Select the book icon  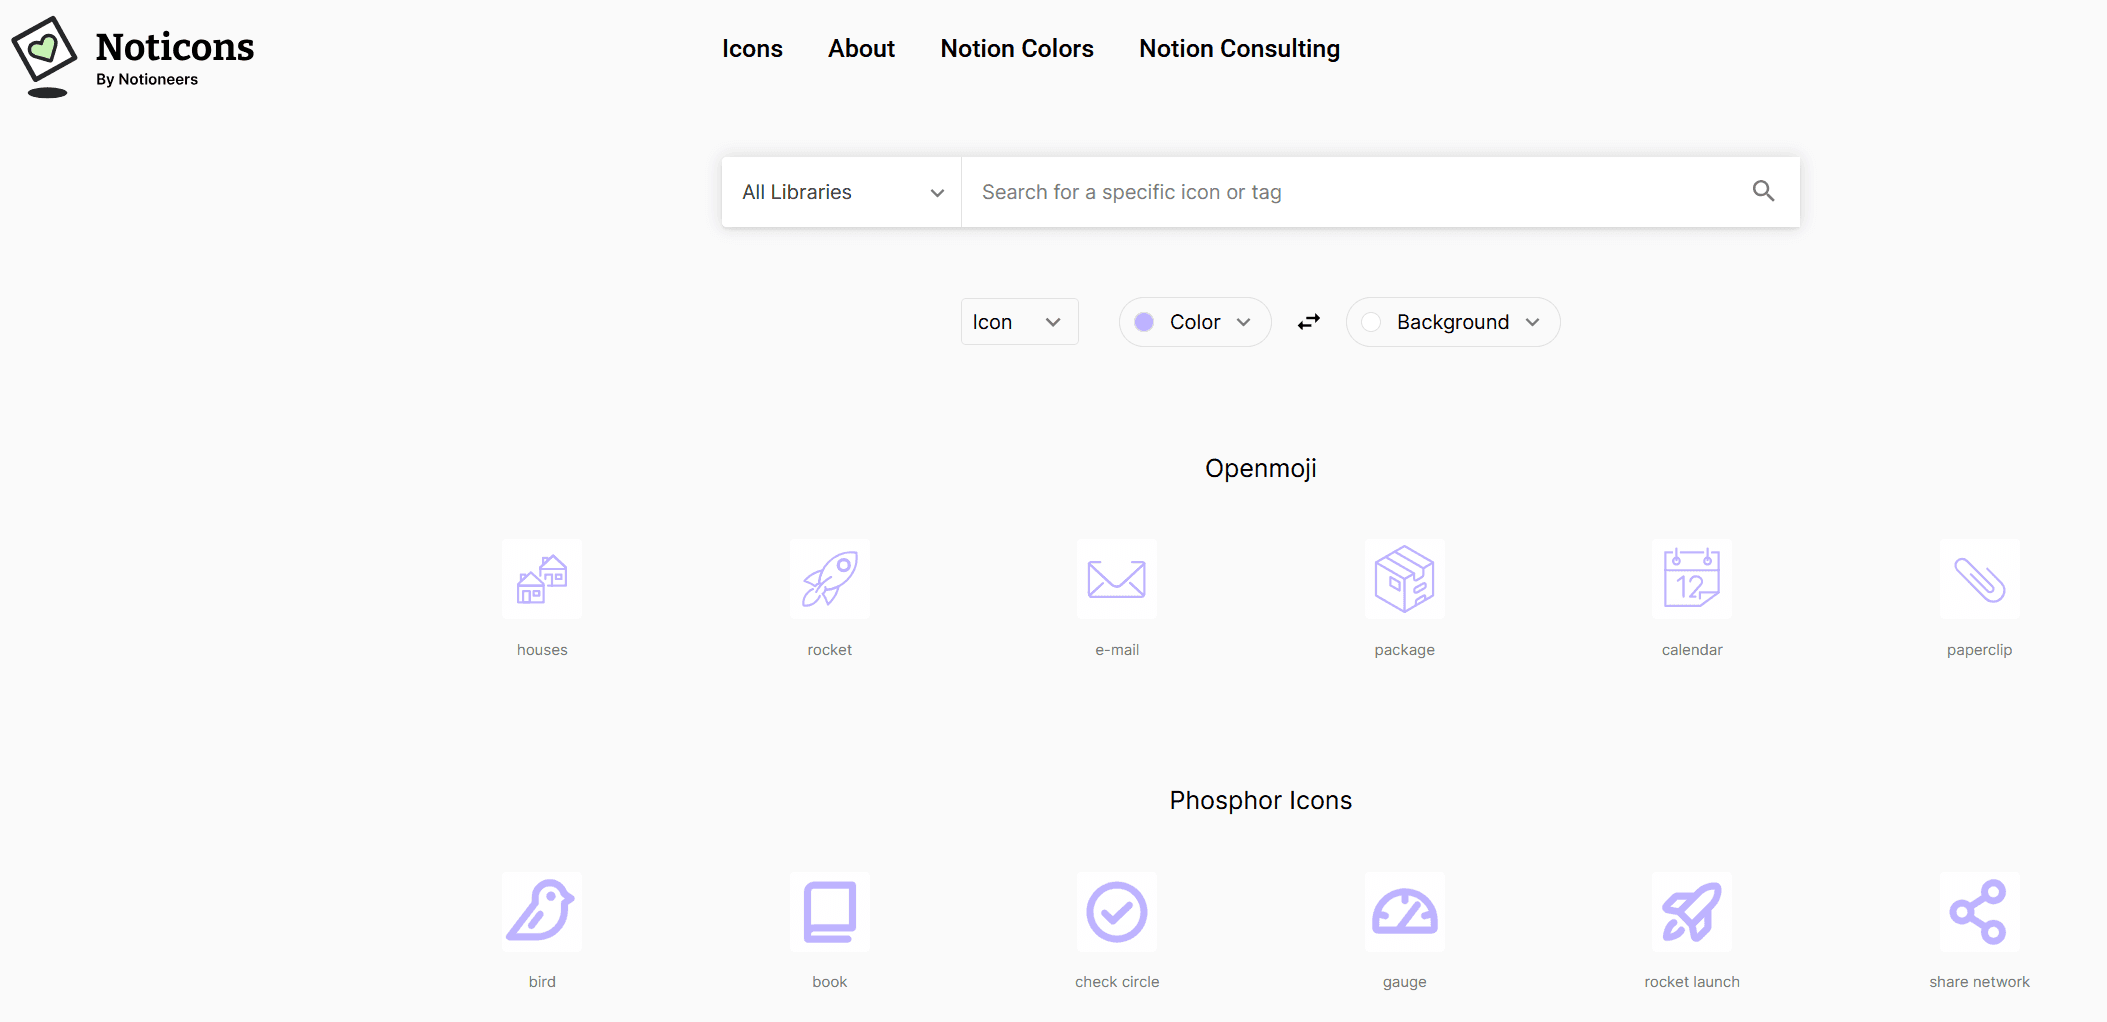point(830,912)
